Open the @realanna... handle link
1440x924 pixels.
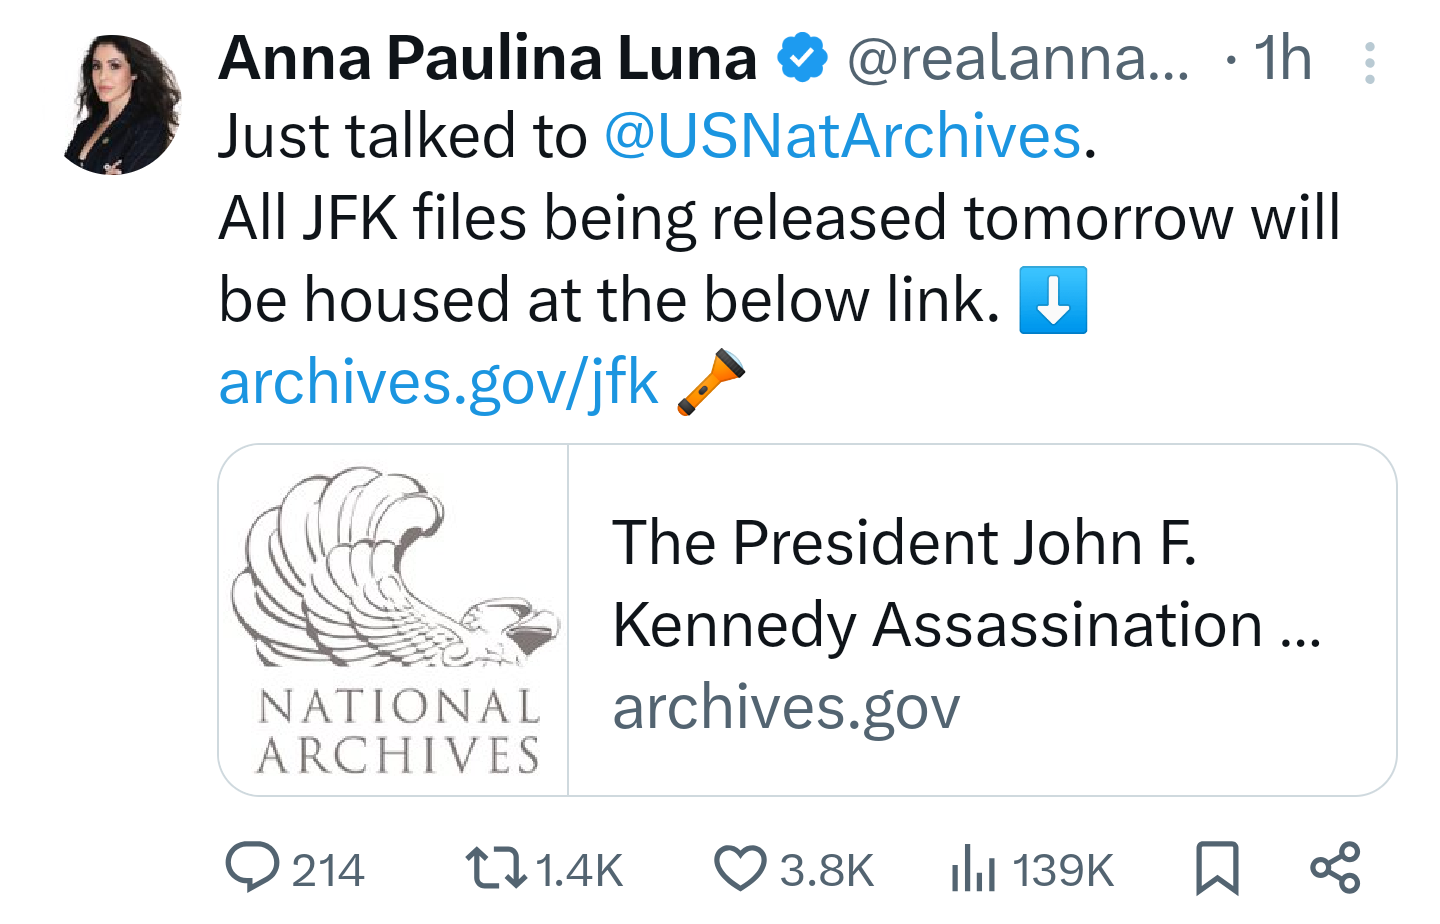(1018, 58)
